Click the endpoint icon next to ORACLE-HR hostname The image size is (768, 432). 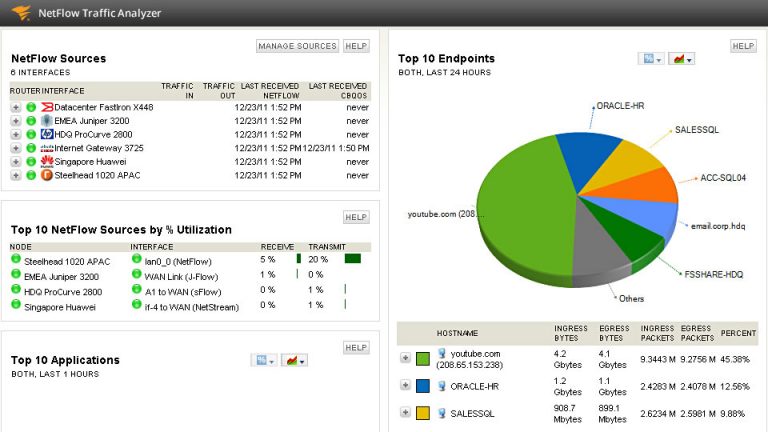pos(442,386)
